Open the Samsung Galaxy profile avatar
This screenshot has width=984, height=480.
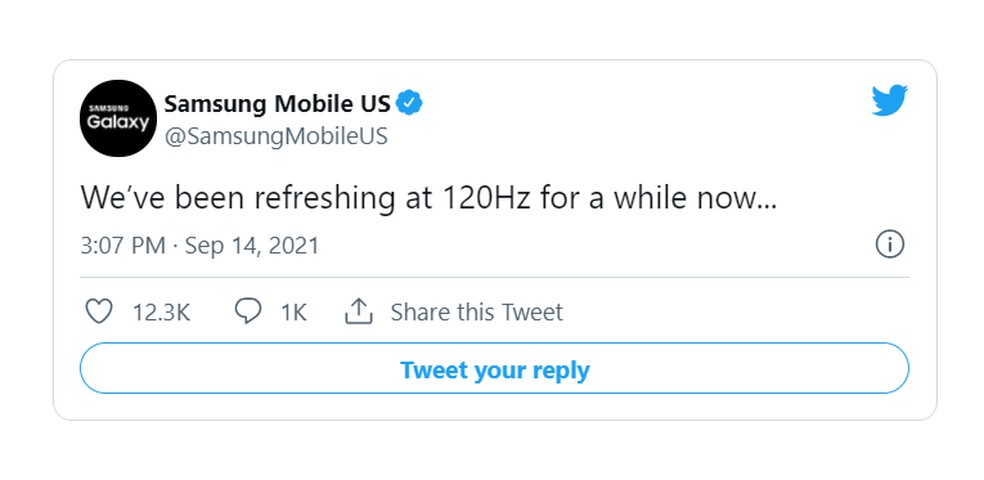coord(118,119)
